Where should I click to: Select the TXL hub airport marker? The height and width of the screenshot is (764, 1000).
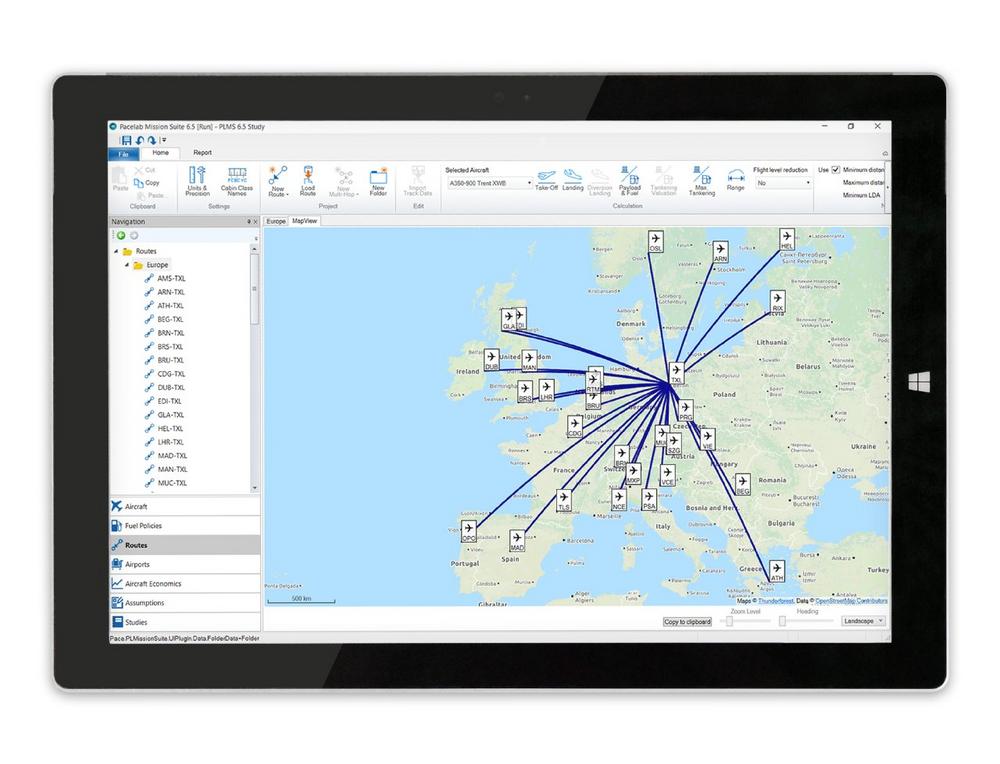(677, 373)
